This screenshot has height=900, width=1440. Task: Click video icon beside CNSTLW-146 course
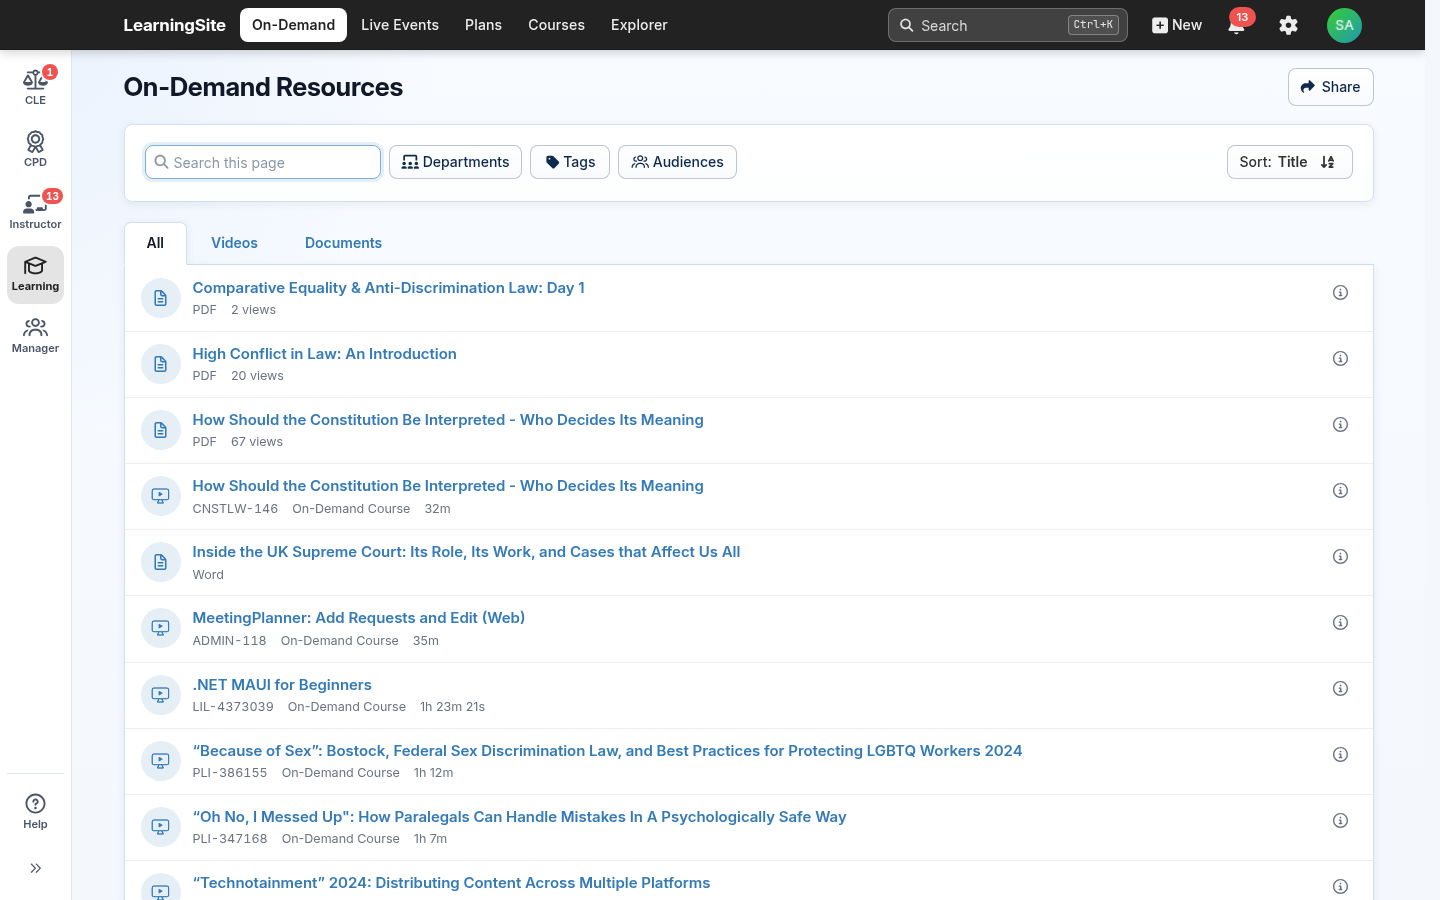point(160,496)
